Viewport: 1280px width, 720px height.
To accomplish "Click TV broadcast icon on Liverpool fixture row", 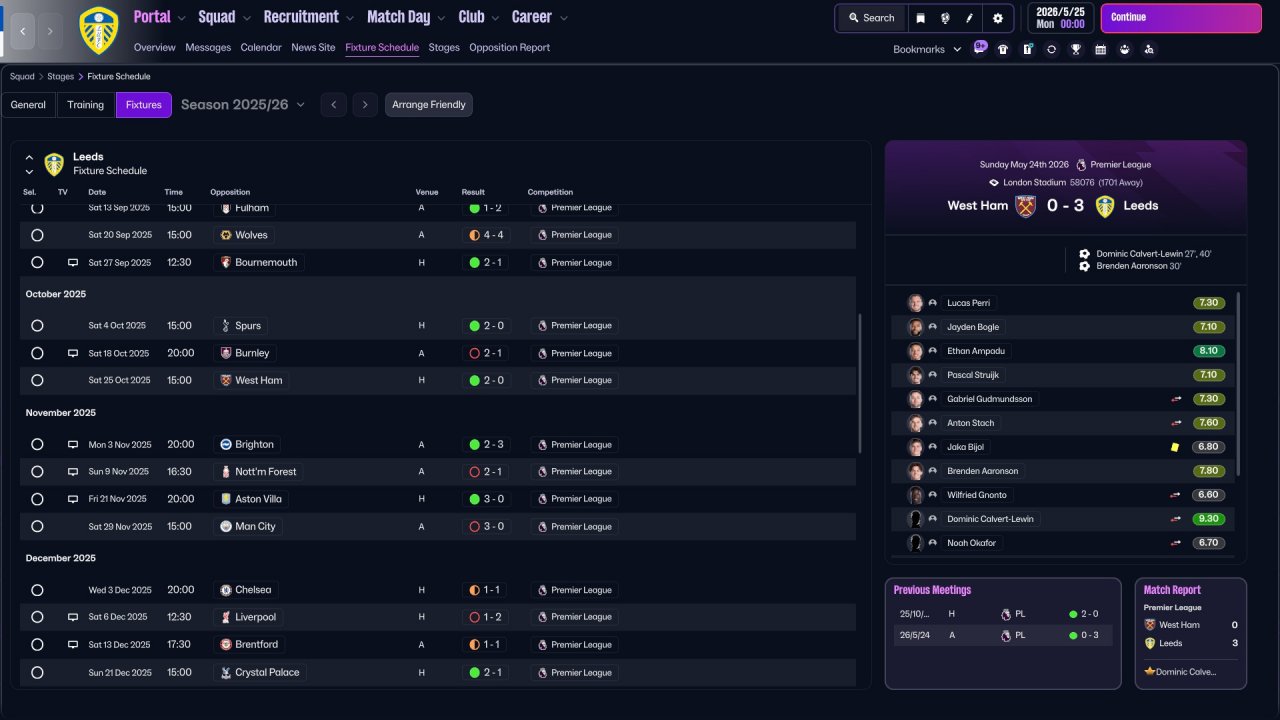I will tap(73, 617).
